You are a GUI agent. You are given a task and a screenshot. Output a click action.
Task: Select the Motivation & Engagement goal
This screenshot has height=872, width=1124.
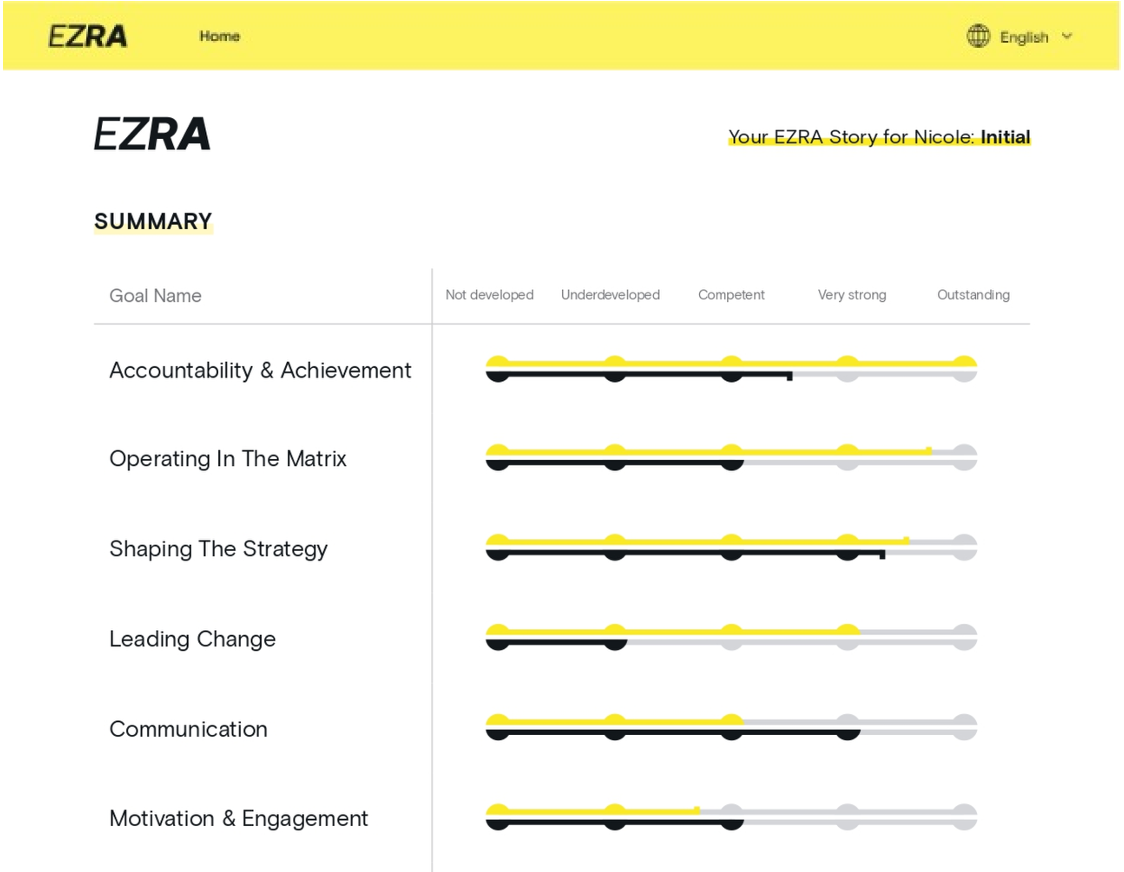tap(239, 819)
